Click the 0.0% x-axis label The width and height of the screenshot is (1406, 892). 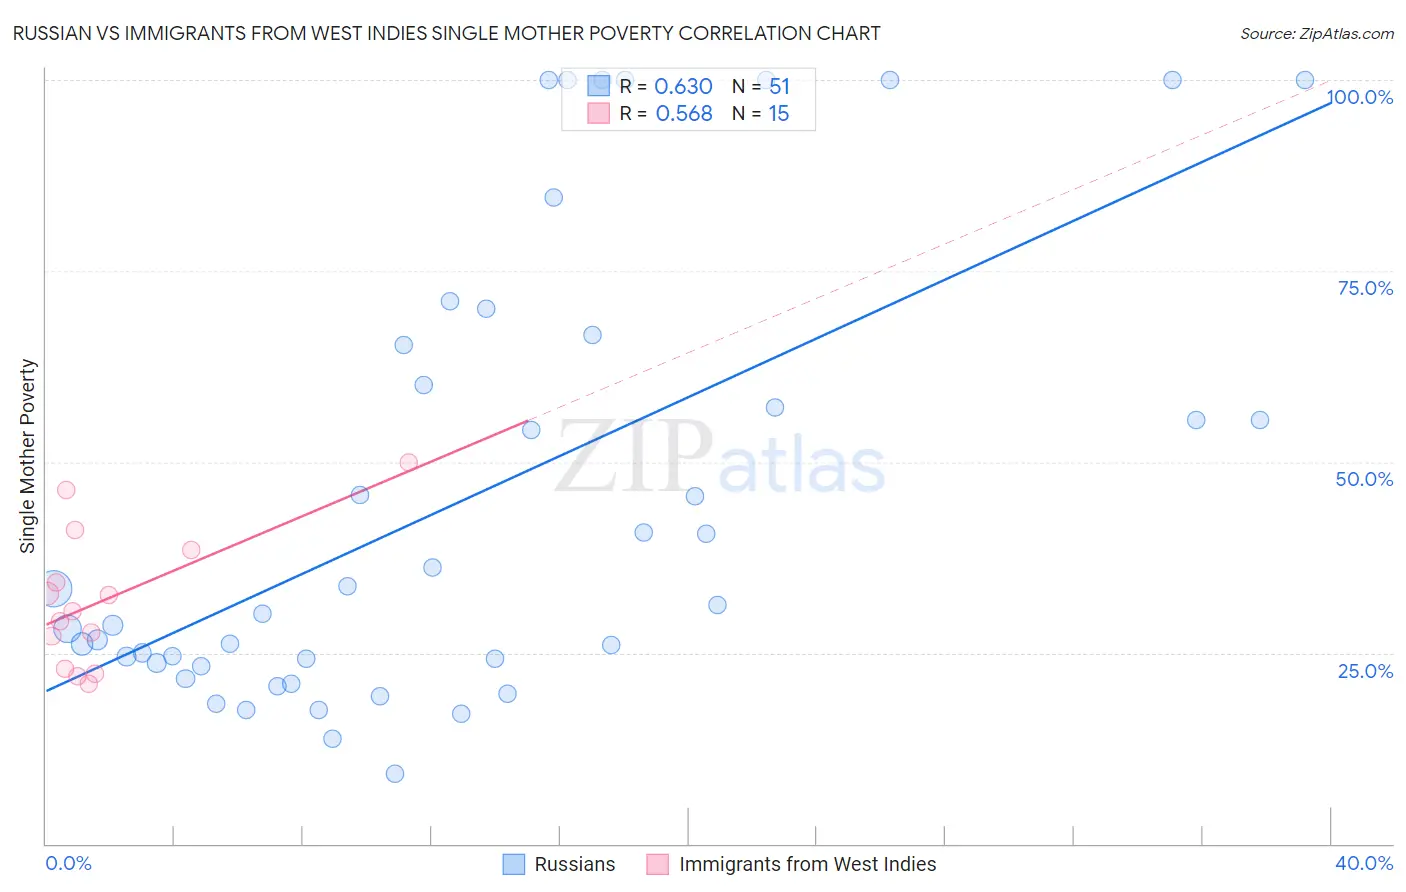69,863
